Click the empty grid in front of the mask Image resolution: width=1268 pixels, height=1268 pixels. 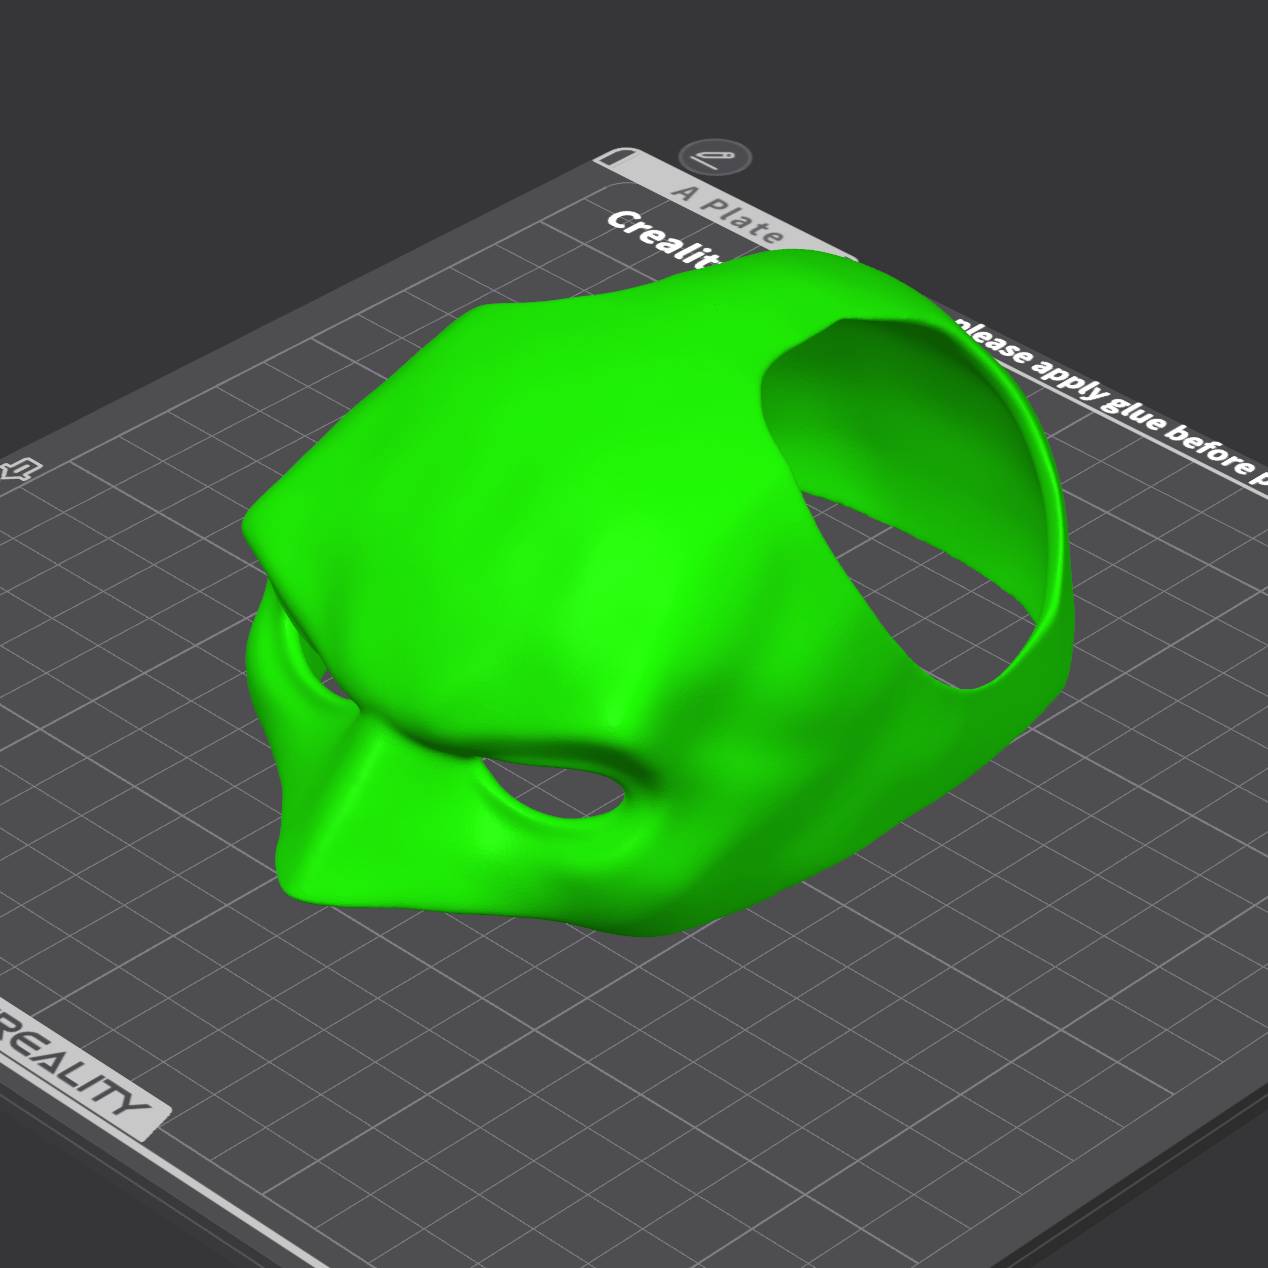tap(600, 1050)
